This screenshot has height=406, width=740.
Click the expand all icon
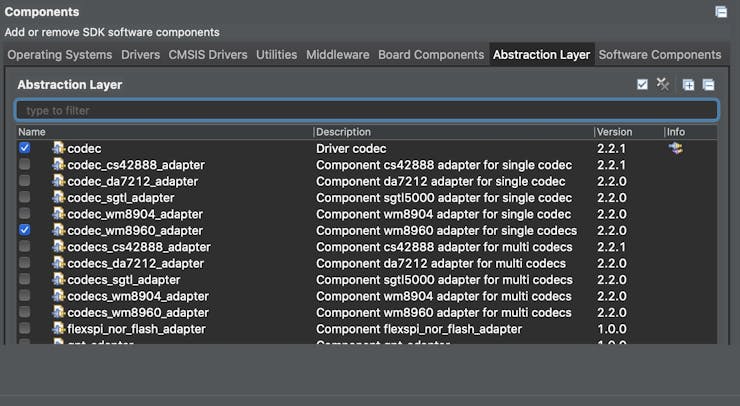click(688, 85)
